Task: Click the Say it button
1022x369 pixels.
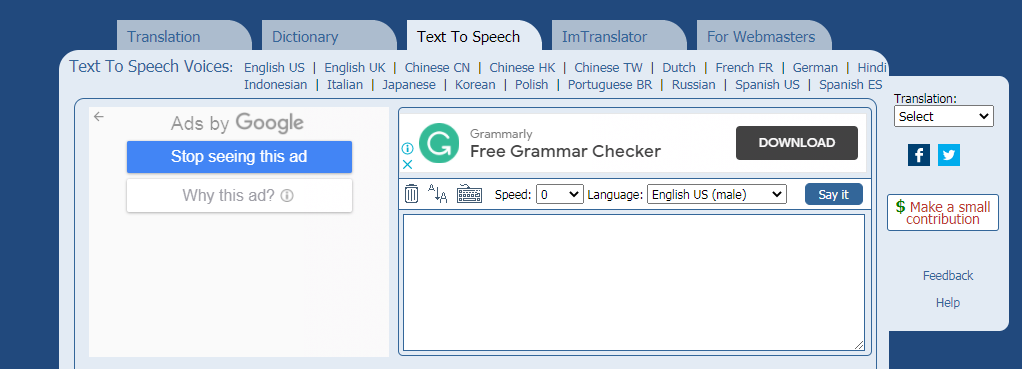Action: coord(834,194)
